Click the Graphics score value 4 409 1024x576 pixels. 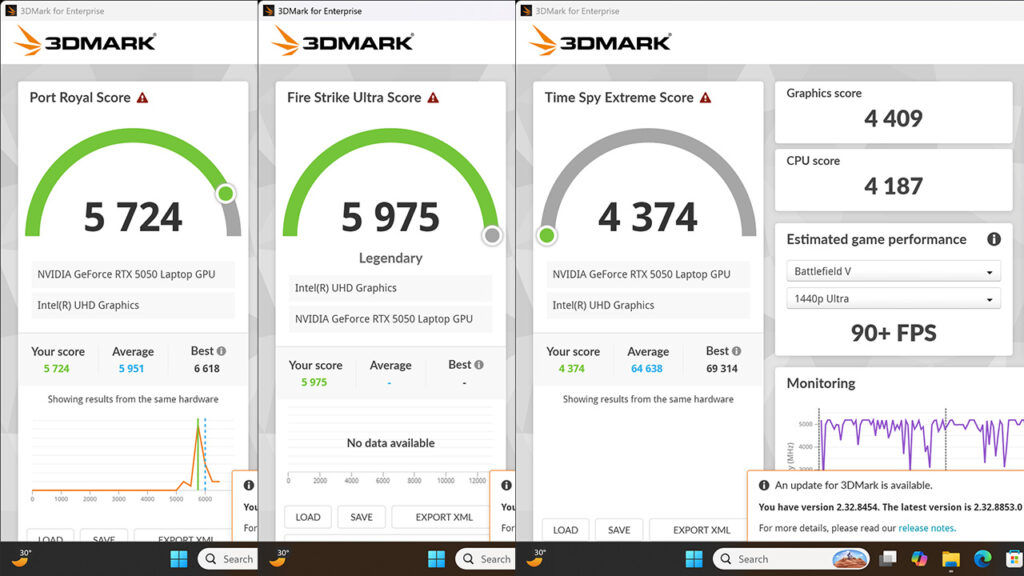[x=893, y=118]
